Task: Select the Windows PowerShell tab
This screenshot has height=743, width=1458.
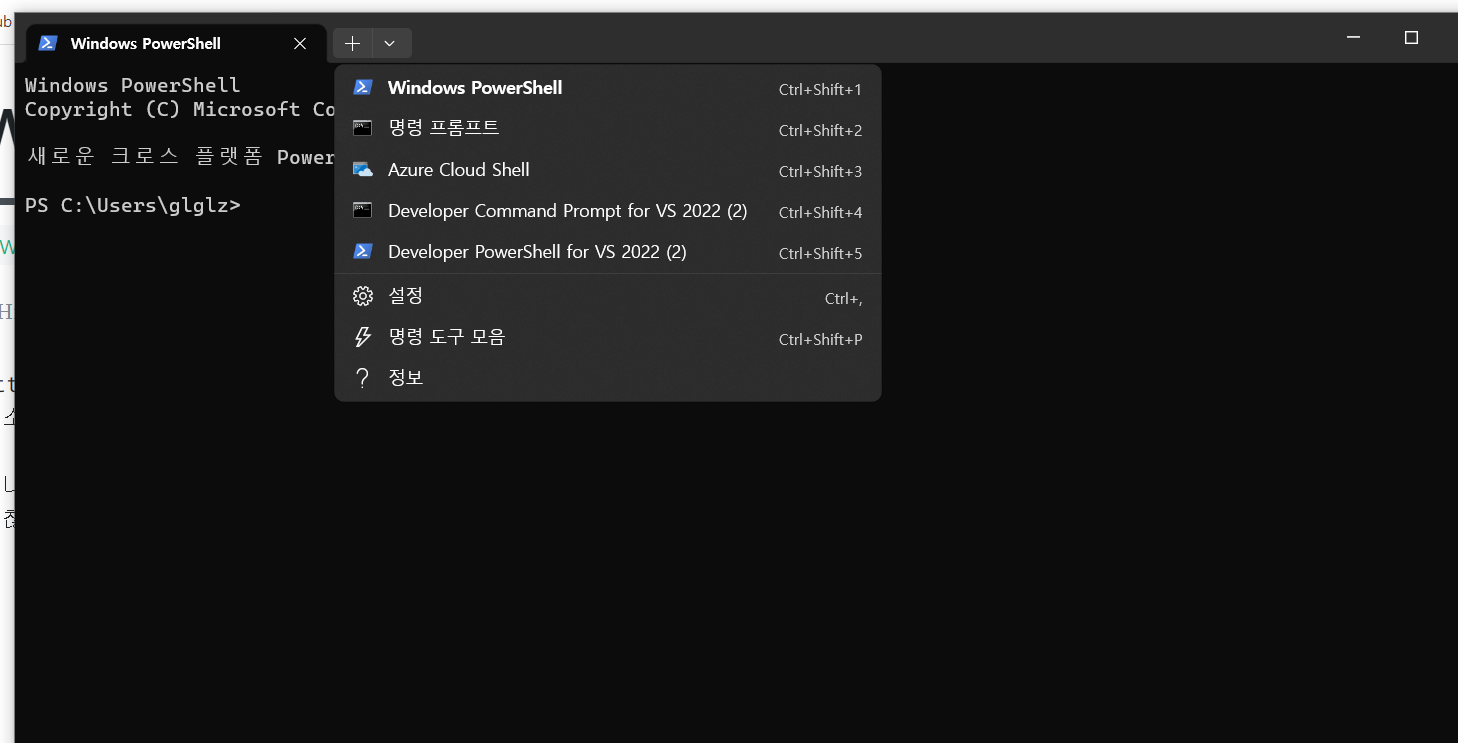Action: (176, 43)
